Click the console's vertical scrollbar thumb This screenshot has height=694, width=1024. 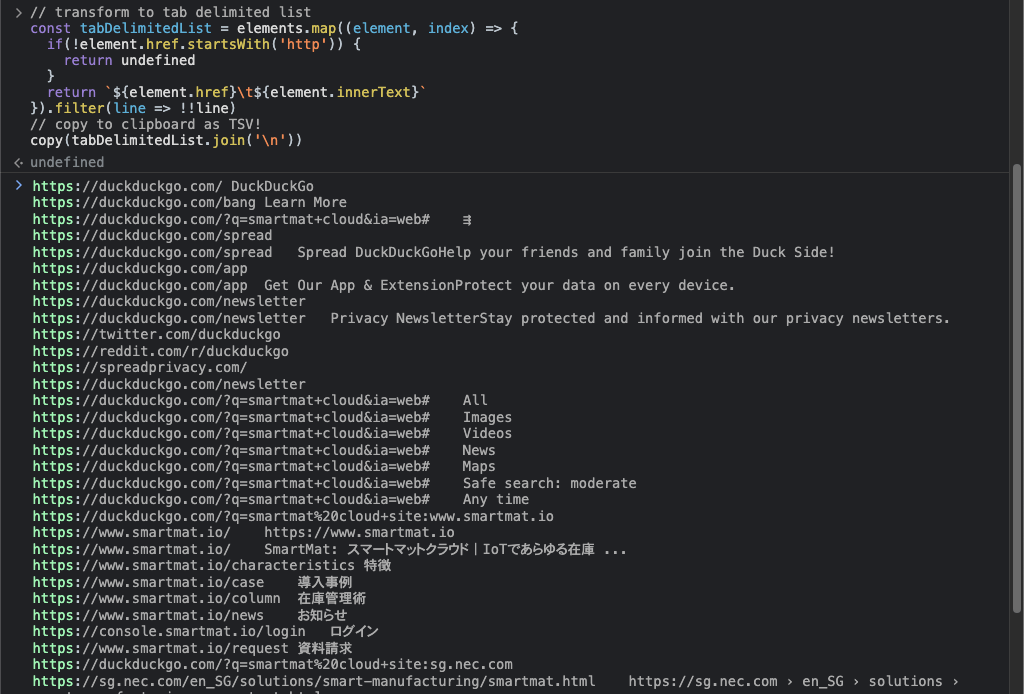click(x=1016, y=388)
